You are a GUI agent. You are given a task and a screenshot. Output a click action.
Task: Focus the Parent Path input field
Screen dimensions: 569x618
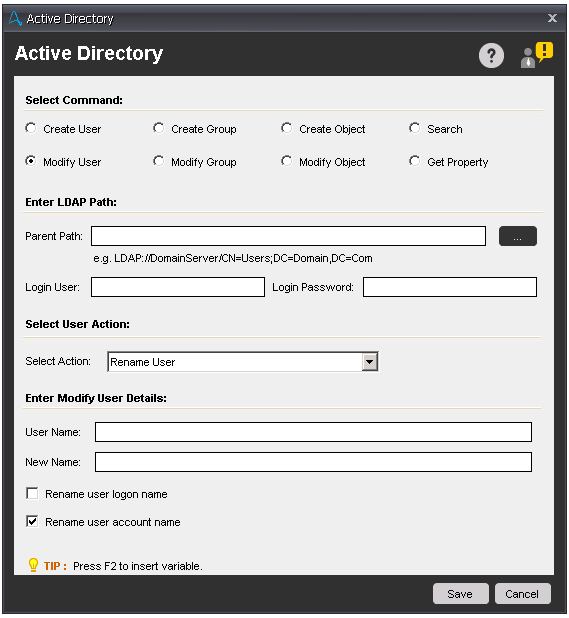click(288, 236)
